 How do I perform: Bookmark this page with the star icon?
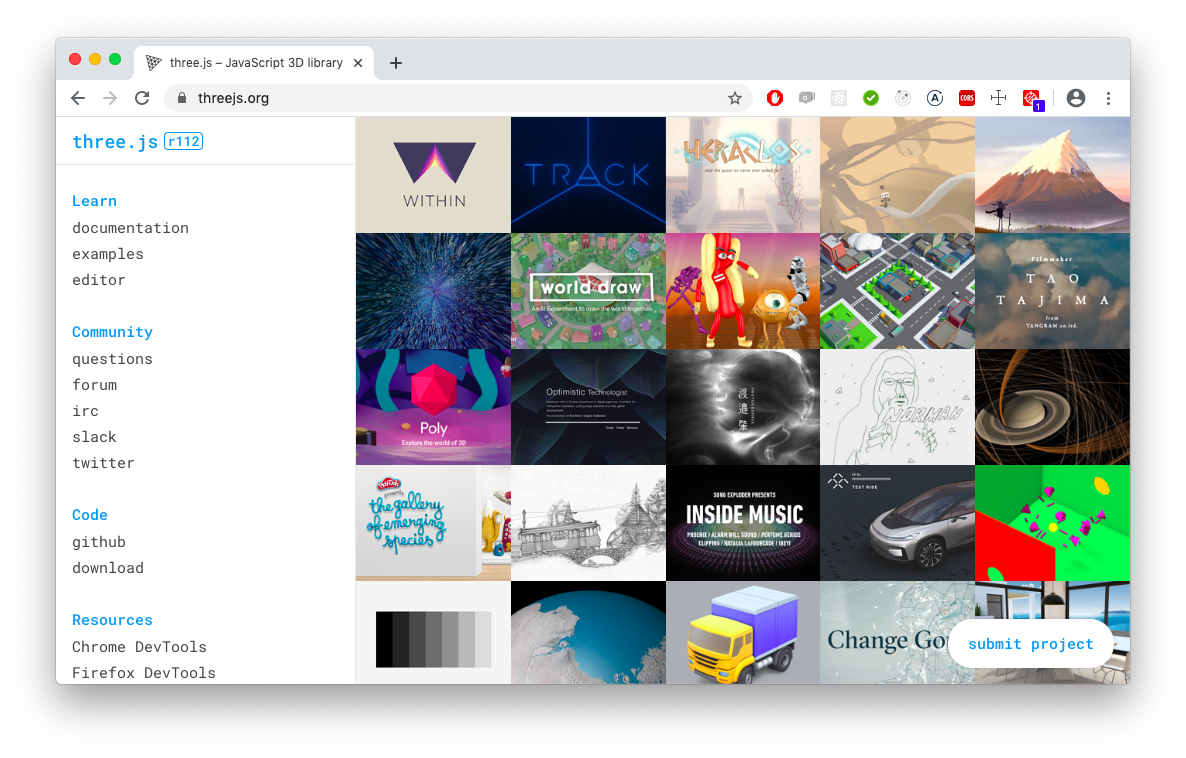(734, 98)
